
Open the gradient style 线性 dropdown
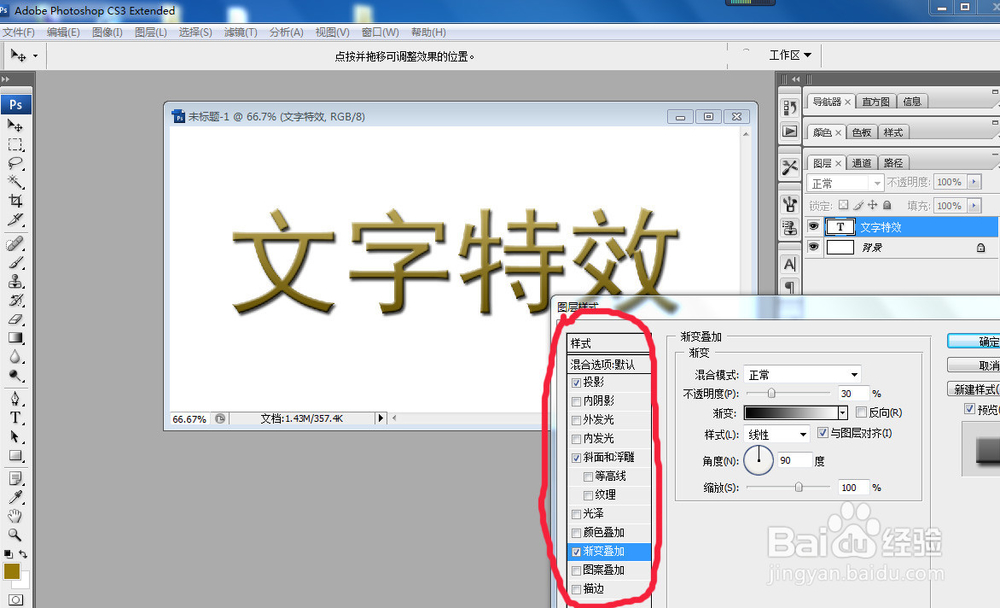pos(775,434)
